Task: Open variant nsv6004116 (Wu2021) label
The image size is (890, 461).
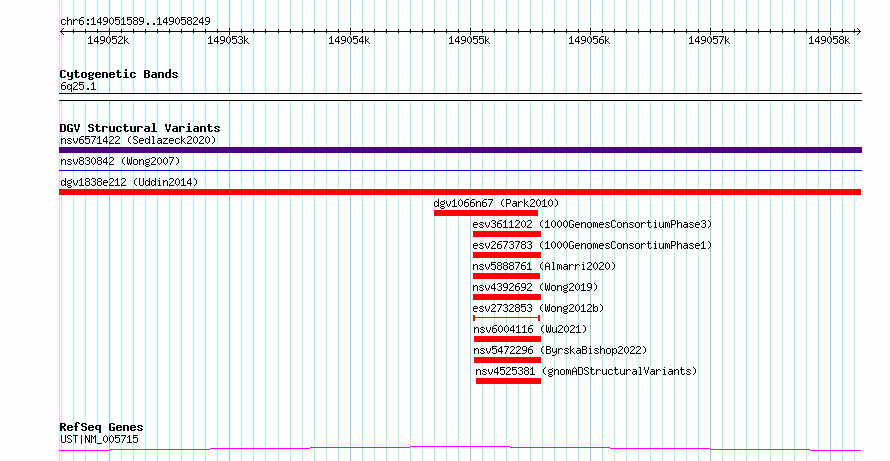Action: pos(530,329)
